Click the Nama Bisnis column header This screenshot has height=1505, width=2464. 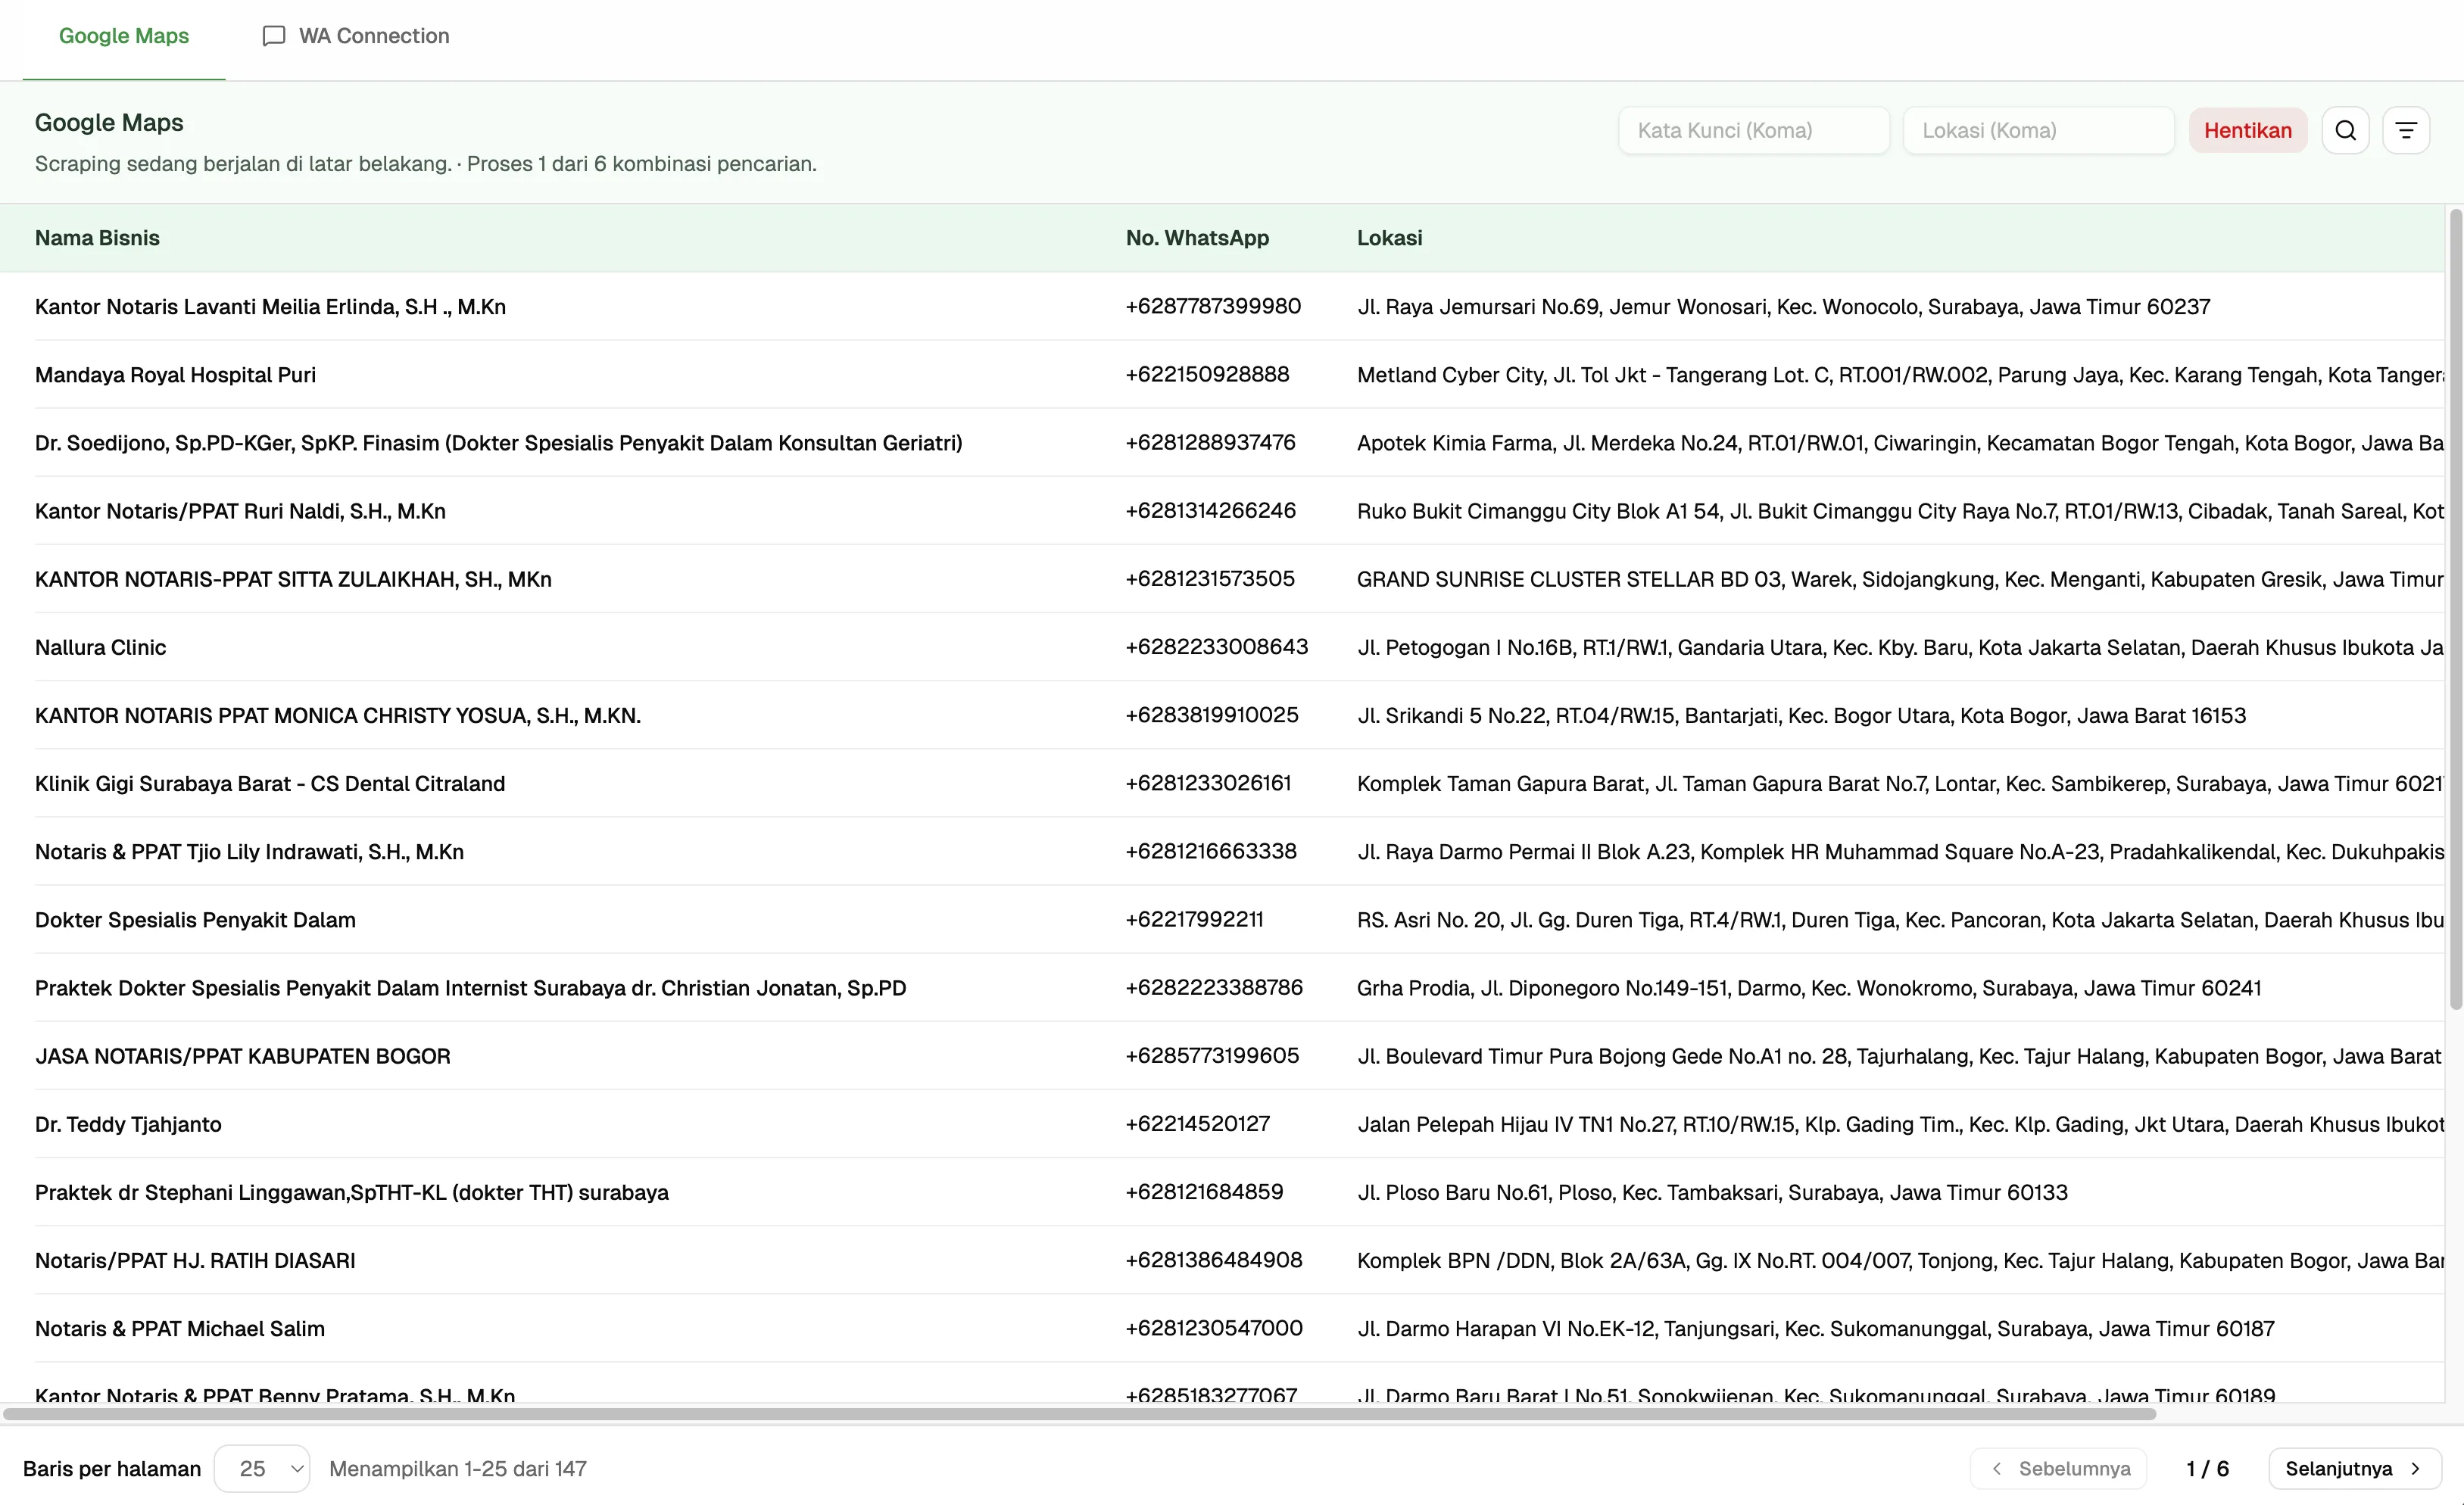coord(97,238)
